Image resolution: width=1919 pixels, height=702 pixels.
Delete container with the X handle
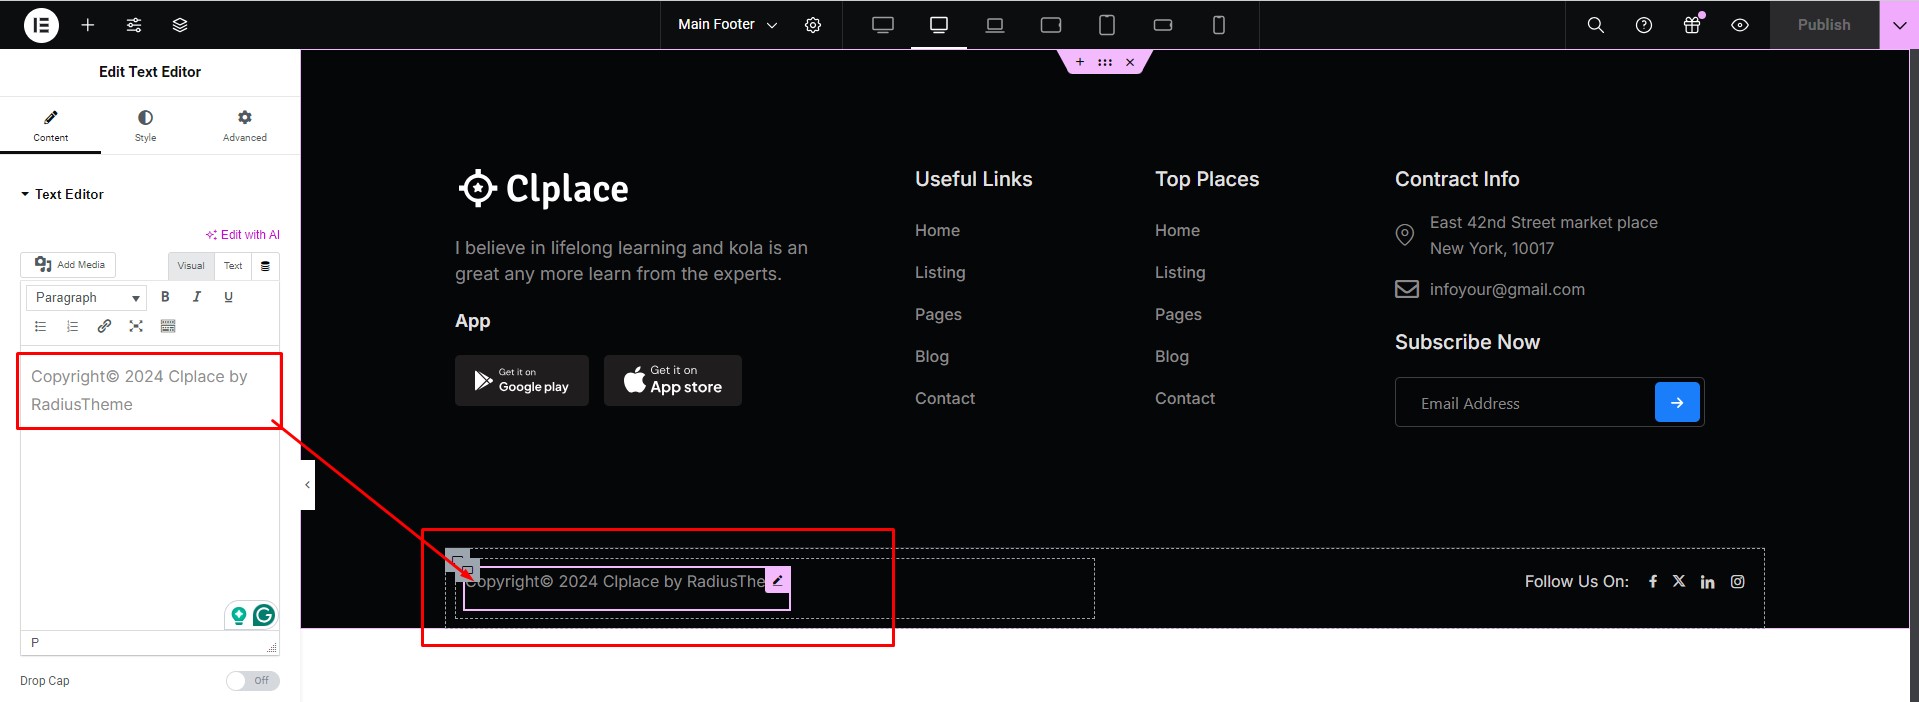pyautogui.click(x=1130, y=62)
